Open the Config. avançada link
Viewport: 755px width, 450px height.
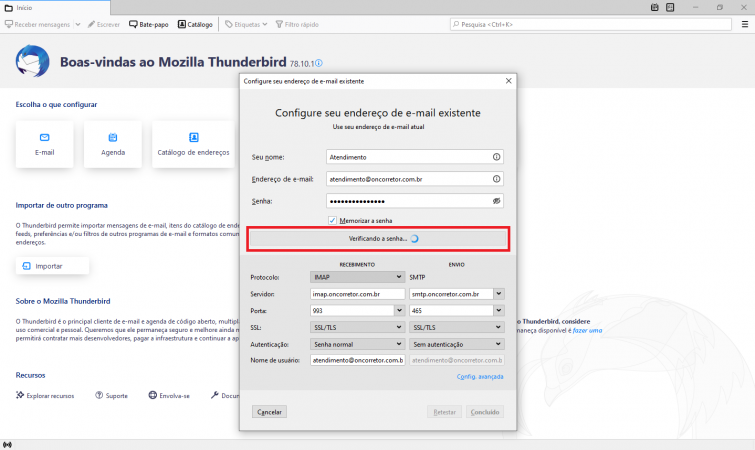(x=480, y=376)
